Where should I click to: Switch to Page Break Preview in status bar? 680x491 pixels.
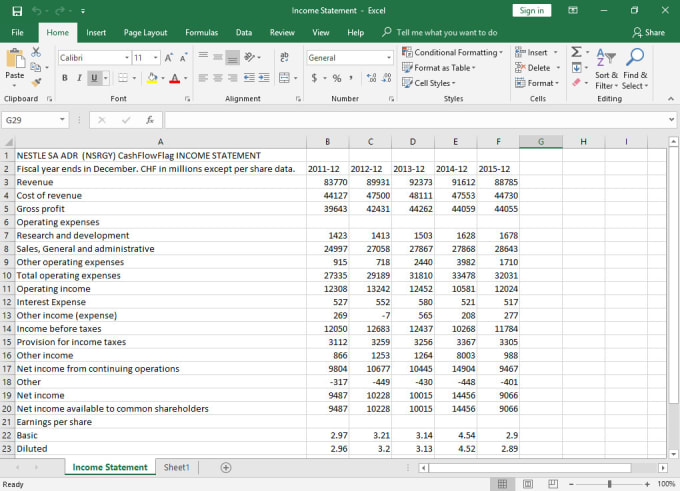(x=553, y=484)
